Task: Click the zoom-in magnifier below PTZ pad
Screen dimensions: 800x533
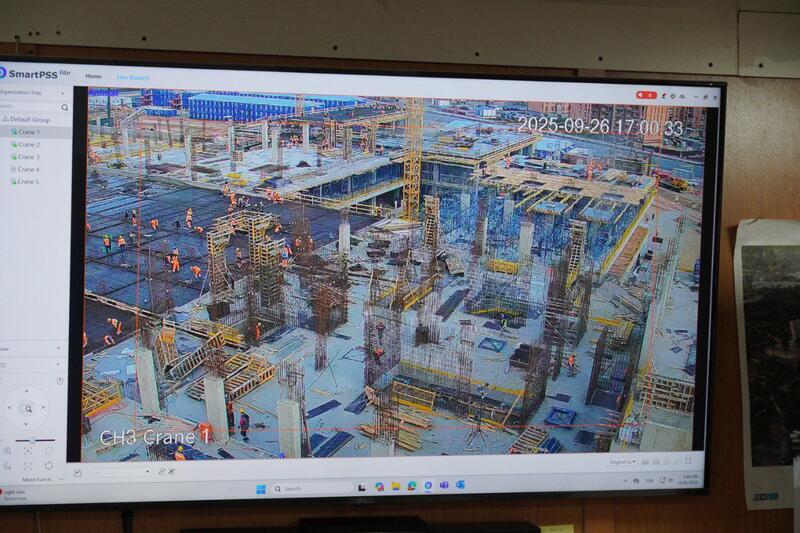Action: click(8, 451)
